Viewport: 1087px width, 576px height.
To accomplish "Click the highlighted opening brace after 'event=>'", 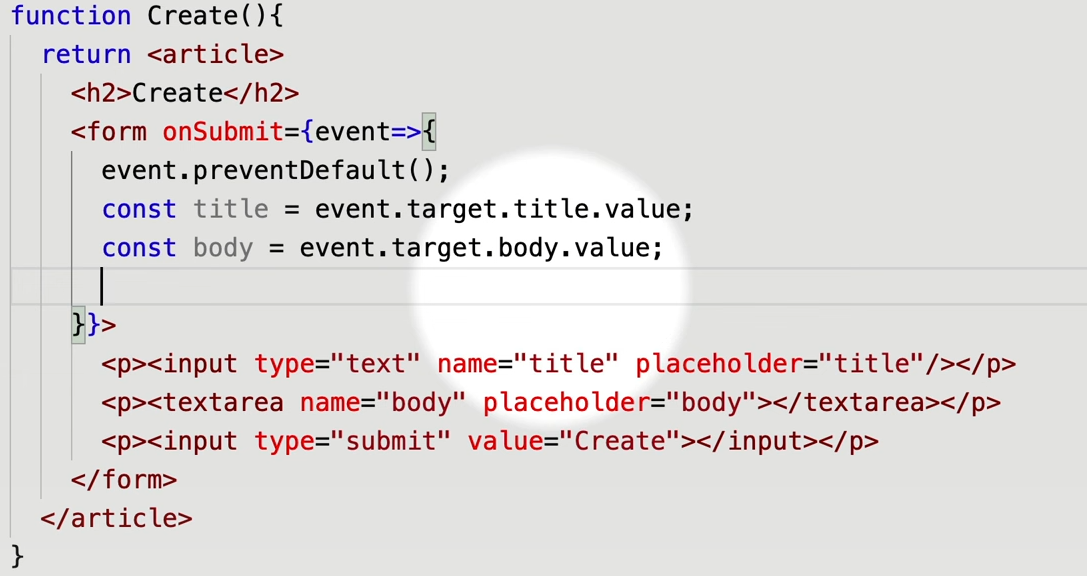I will [429, 132].
